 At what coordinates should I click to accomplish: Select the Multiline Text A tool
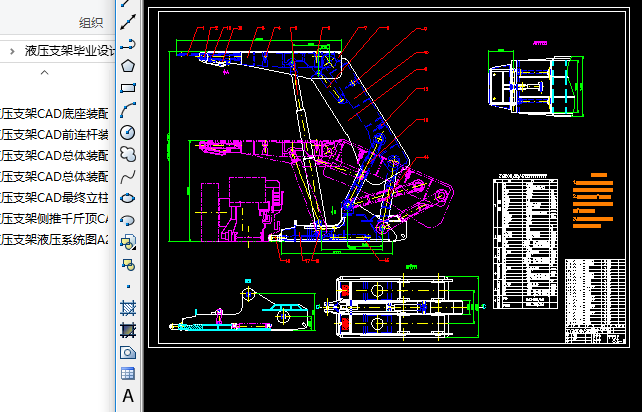pos(128,396)
